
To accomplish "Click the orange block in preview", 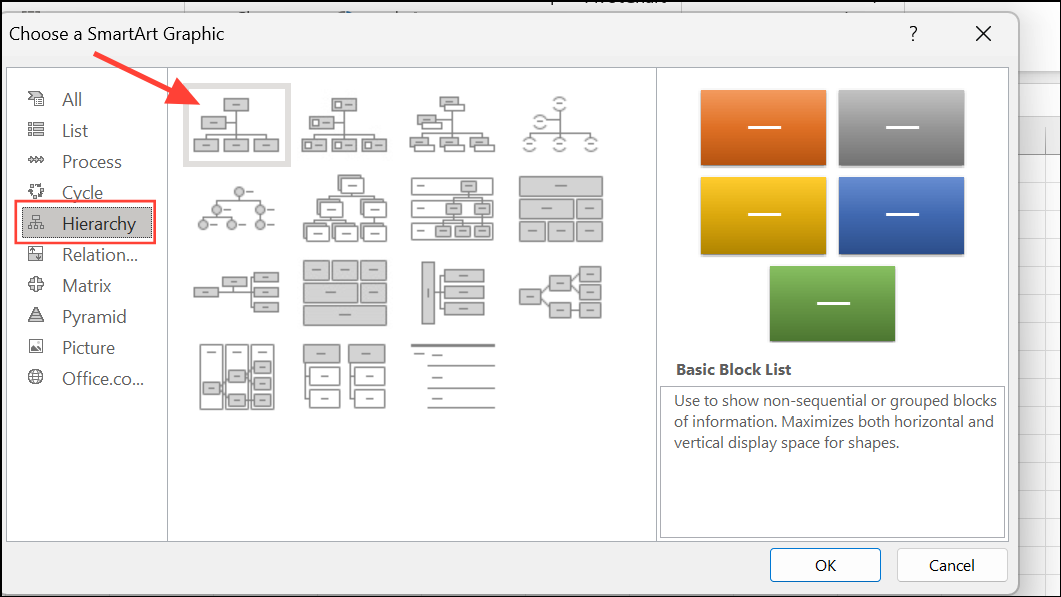I will (763, 127).
